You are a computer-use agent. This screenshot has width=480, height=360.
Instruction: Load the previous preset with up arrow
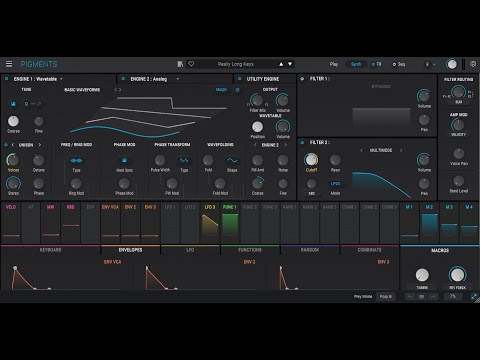click(x=281, y=64)
